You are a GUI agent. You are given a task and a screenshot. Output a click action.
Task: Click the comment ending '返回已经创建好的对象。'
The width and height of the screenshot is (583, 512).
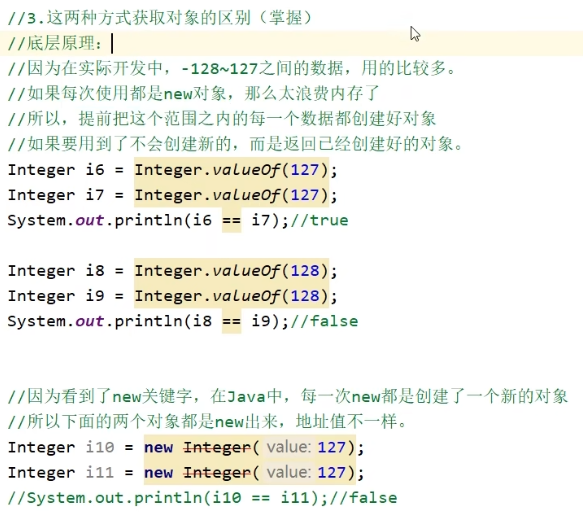235,144
